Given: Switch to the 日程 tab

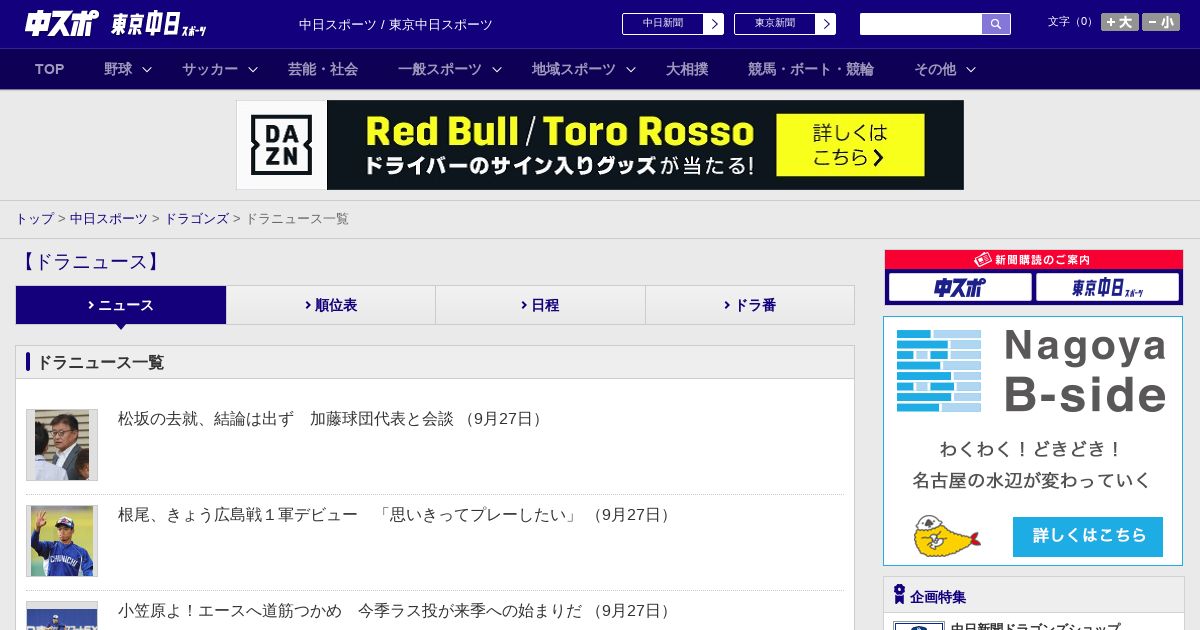Looking at the screenshot, I should click(x=540, y=305).
